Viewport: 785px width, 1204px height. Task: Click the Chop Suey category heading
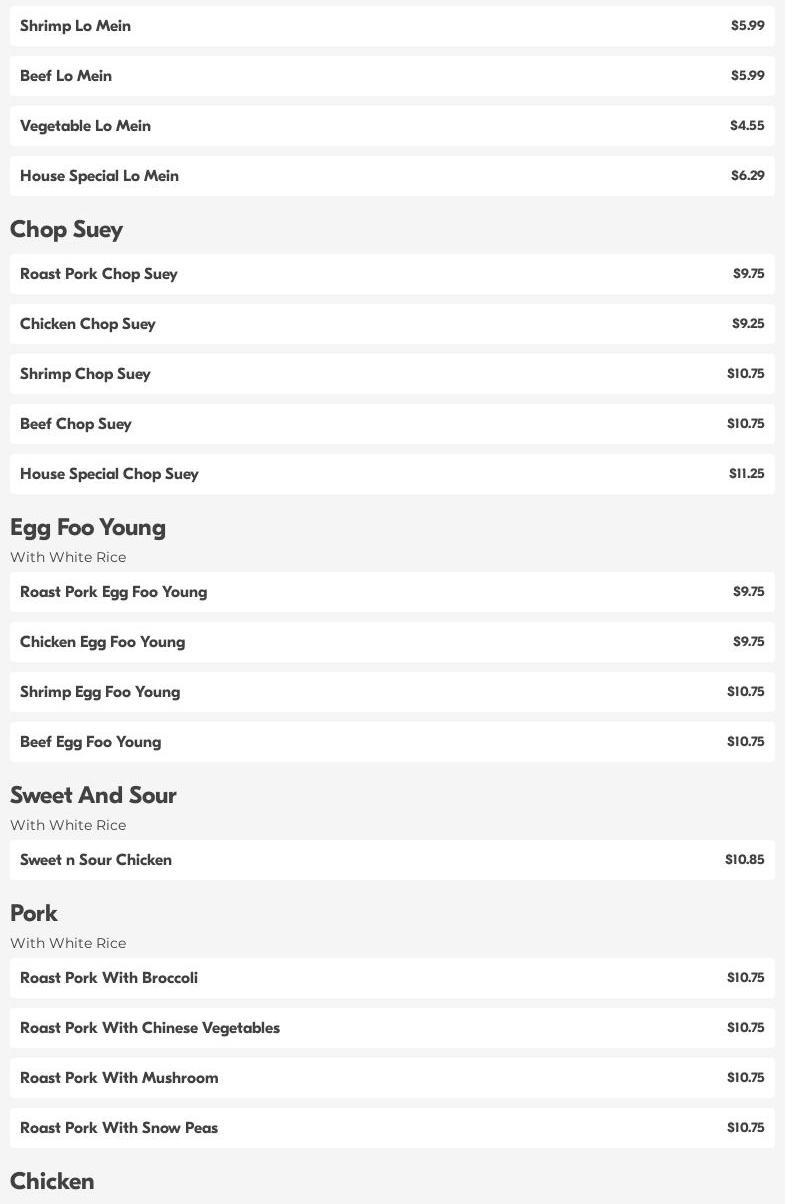point(66,230)
